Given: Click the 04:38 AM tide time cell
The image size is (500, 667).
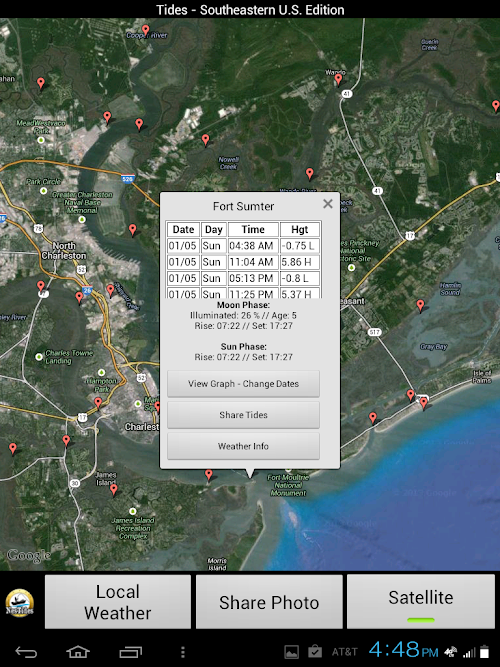Looking at the screenshot, I should click(x=253, y=246).
